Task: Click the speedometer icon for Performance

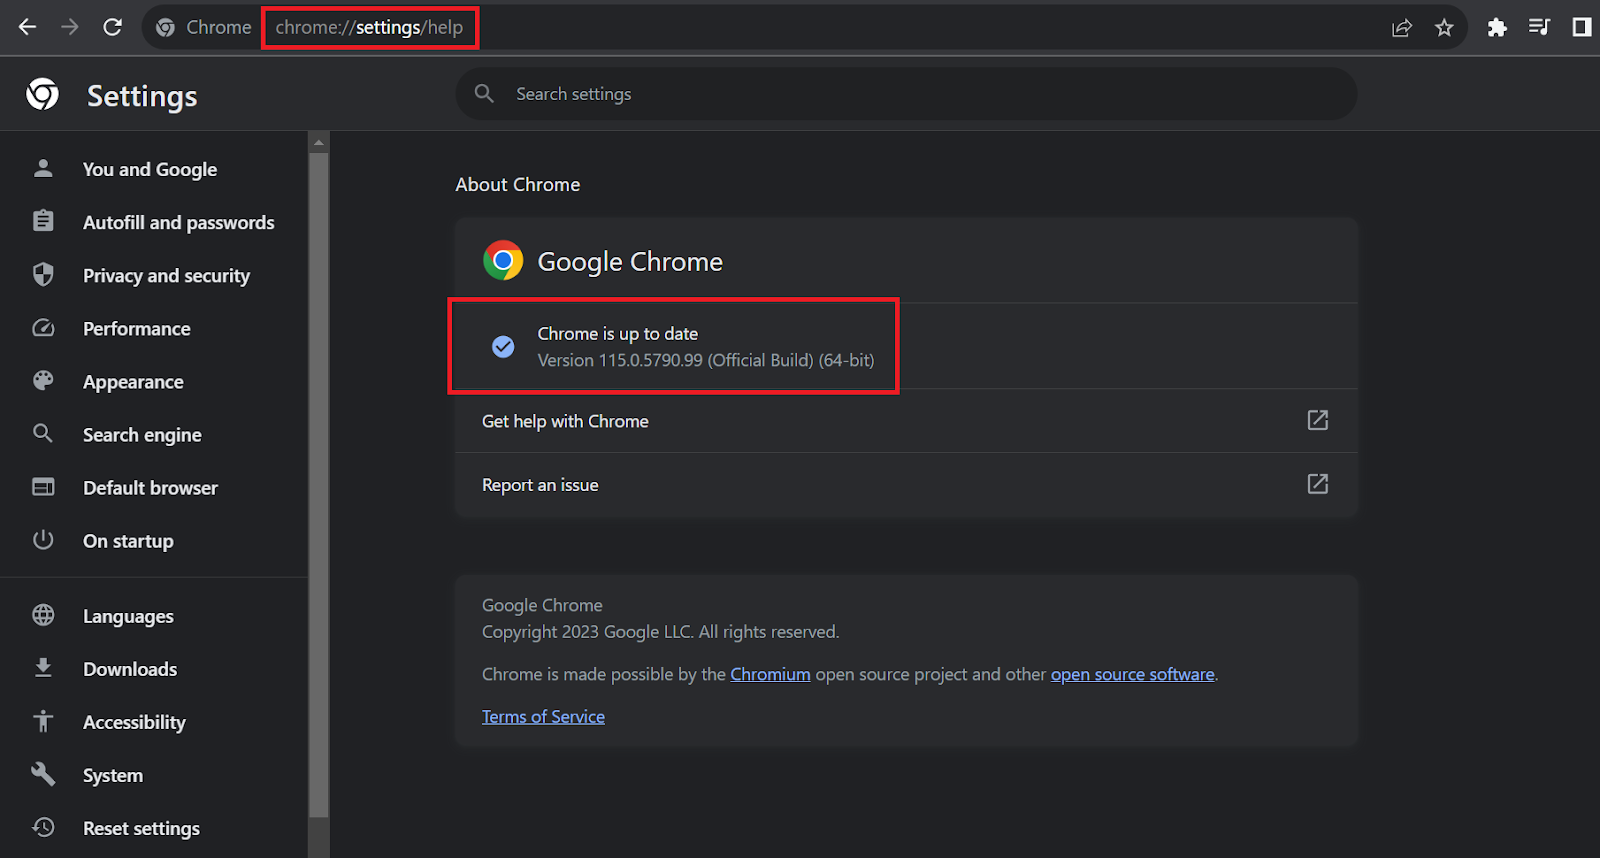Action: 43,328
